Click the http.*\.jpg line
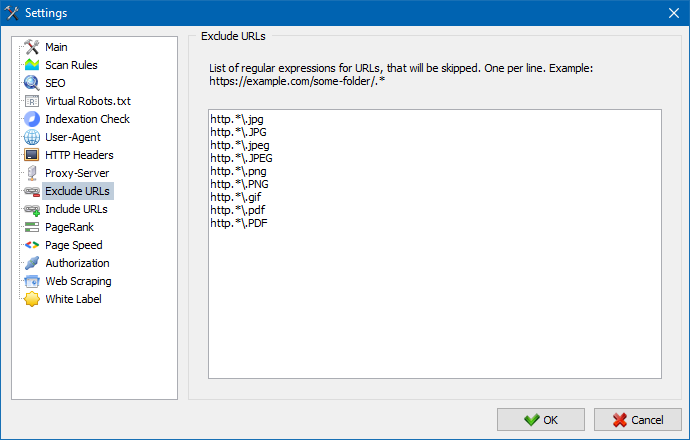 237,119
